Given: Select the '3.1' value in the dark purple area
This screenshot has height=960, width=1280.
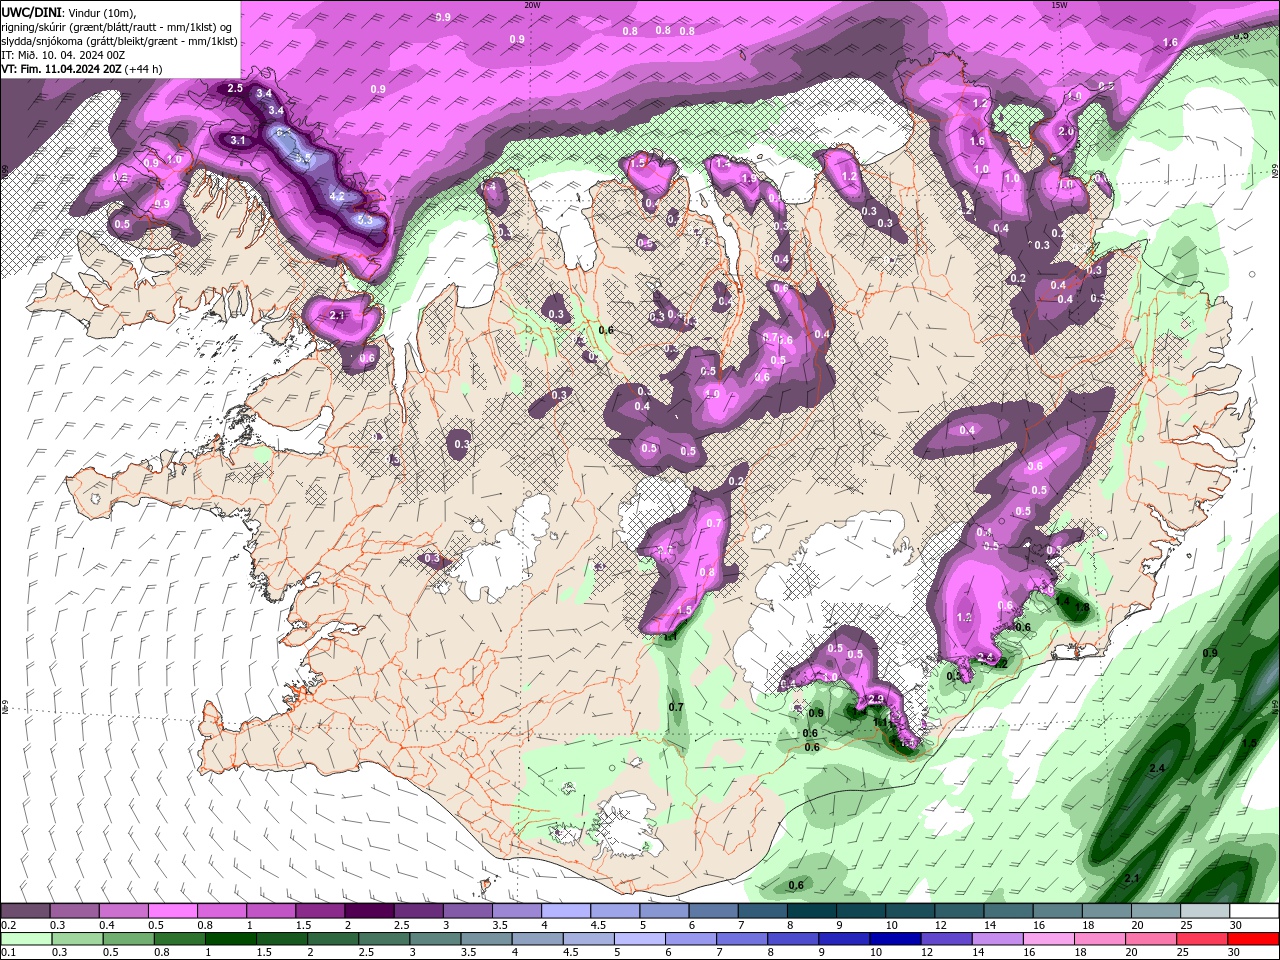Looking at the screenshot, I should coord(238,141).
